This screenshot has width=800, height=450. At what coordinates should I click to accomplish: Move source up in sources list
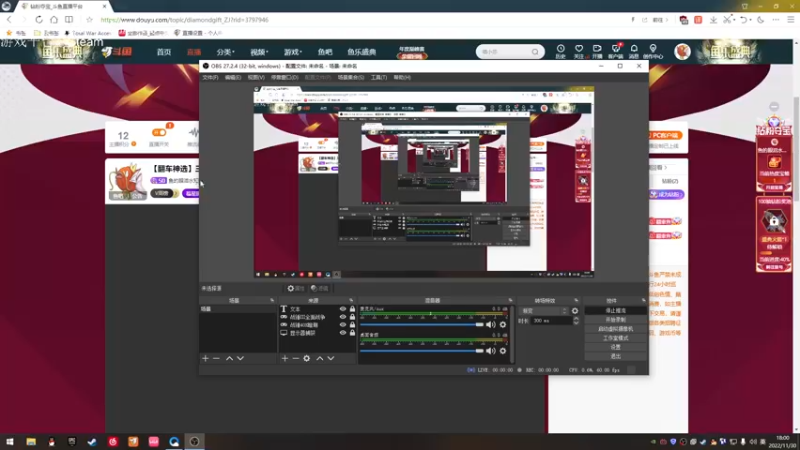coord(319,359)
